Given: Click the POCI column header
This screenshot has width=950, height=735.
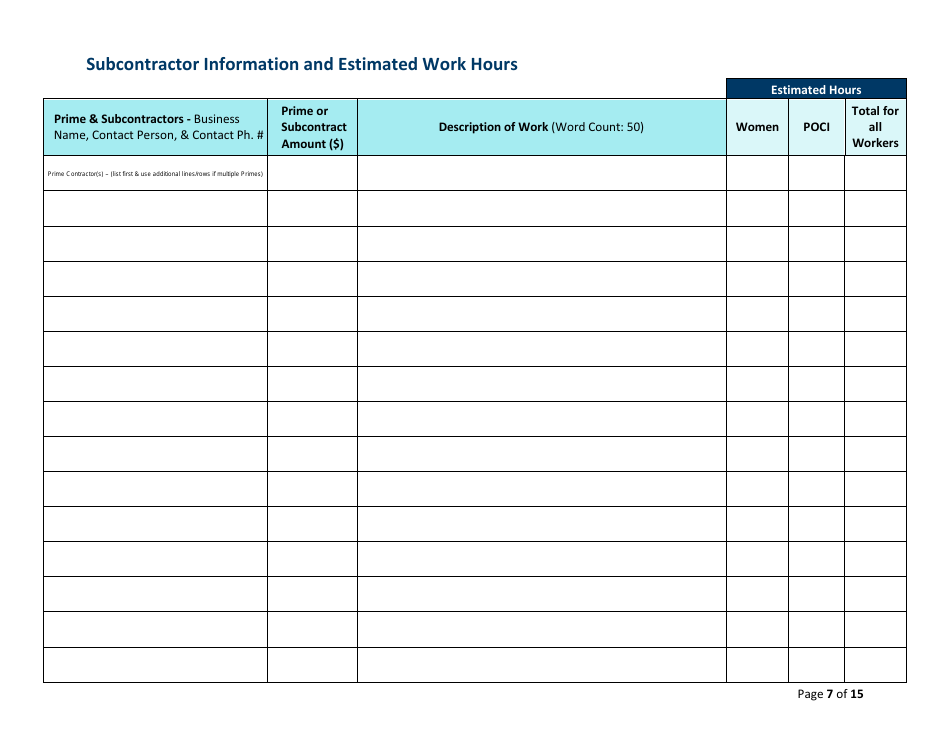Looking at the screenshot, I should (x=816, y=127).
